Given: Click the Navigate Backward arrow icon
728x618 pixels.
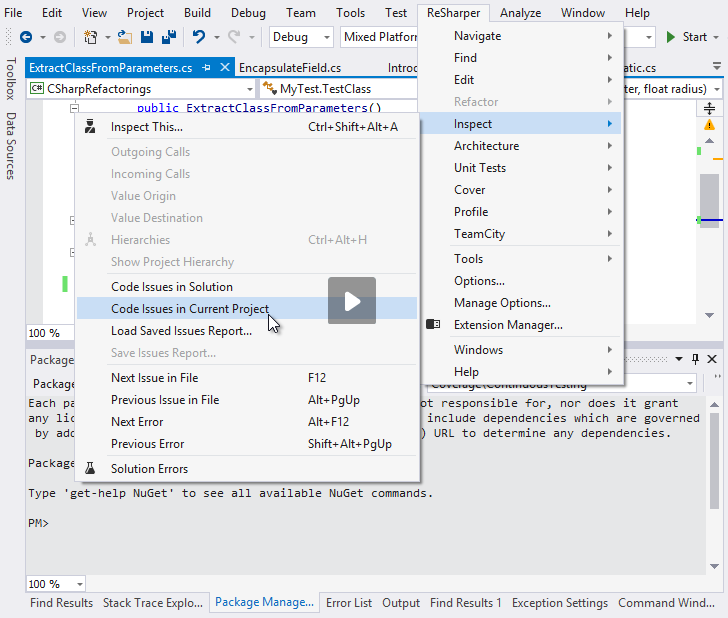Looking at the screenshot, I should point(26,37).
